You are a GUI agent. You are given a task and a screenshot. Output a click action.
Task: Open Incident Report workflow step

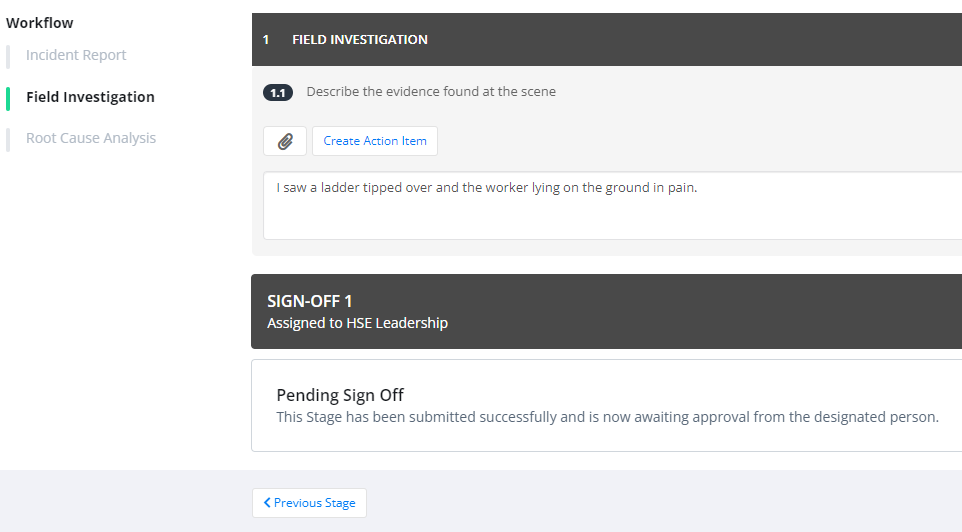(x=76, y=55)
